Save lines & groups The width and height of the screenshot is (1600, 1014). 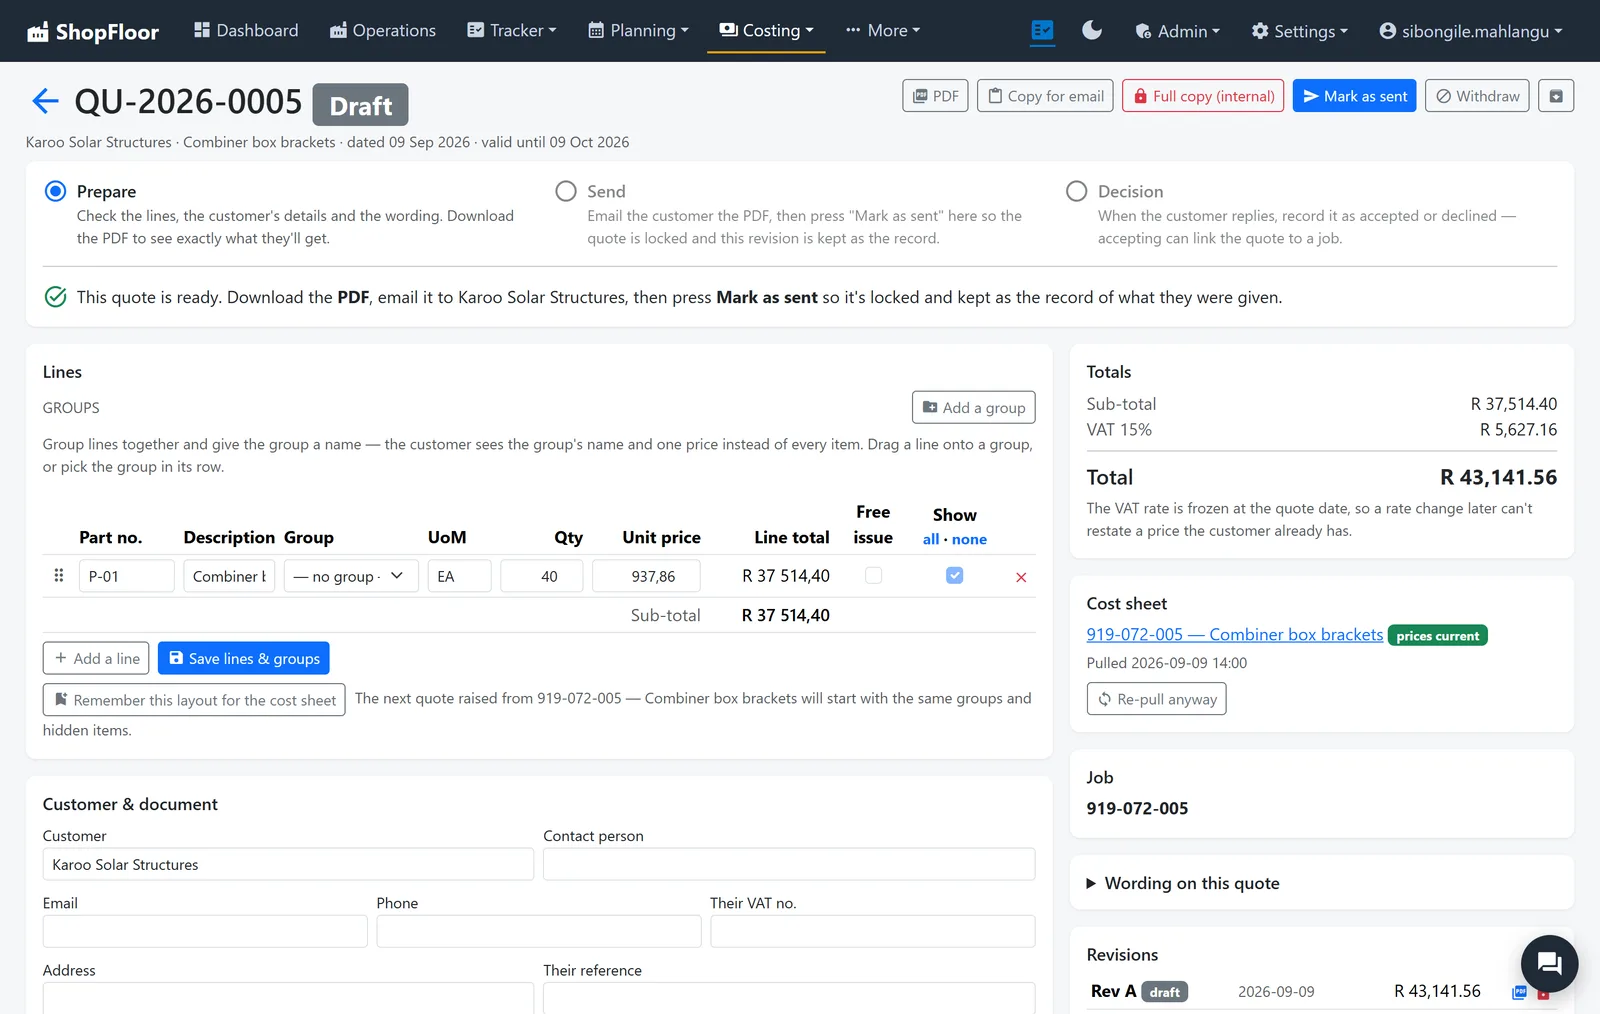pyautogui.click(x=243, y=658)
